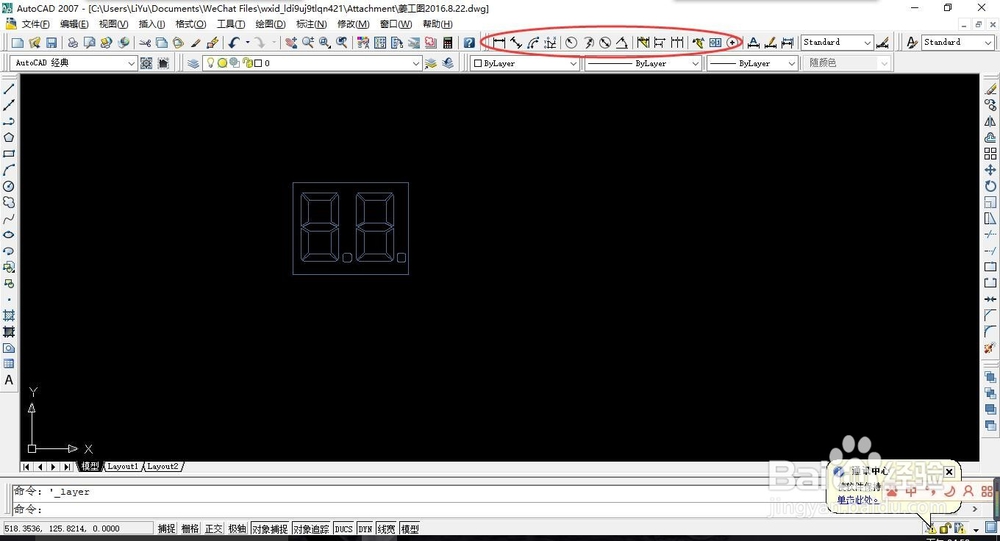Open the 编辑(E) menu
The image size is (1000, 541).
[x=74, y=24]
